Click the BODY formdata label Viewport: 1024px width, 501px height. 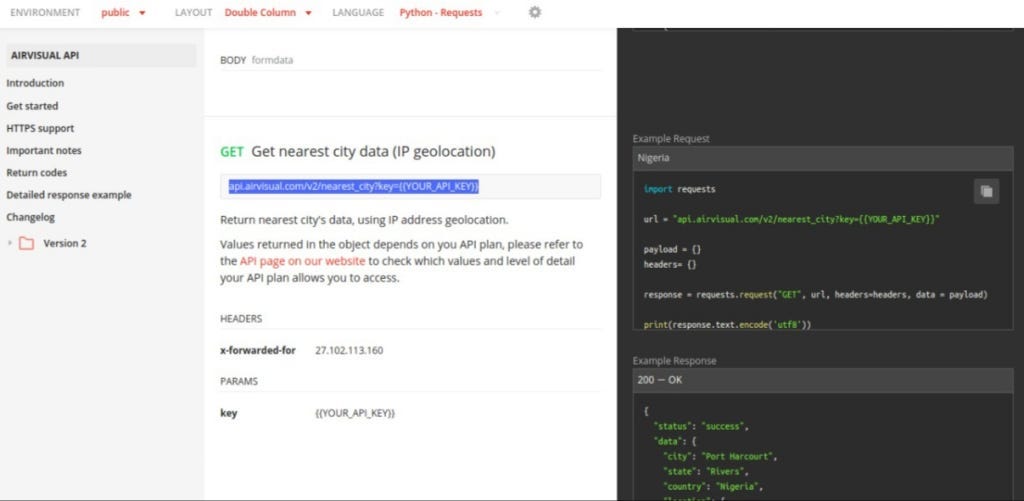257,60
